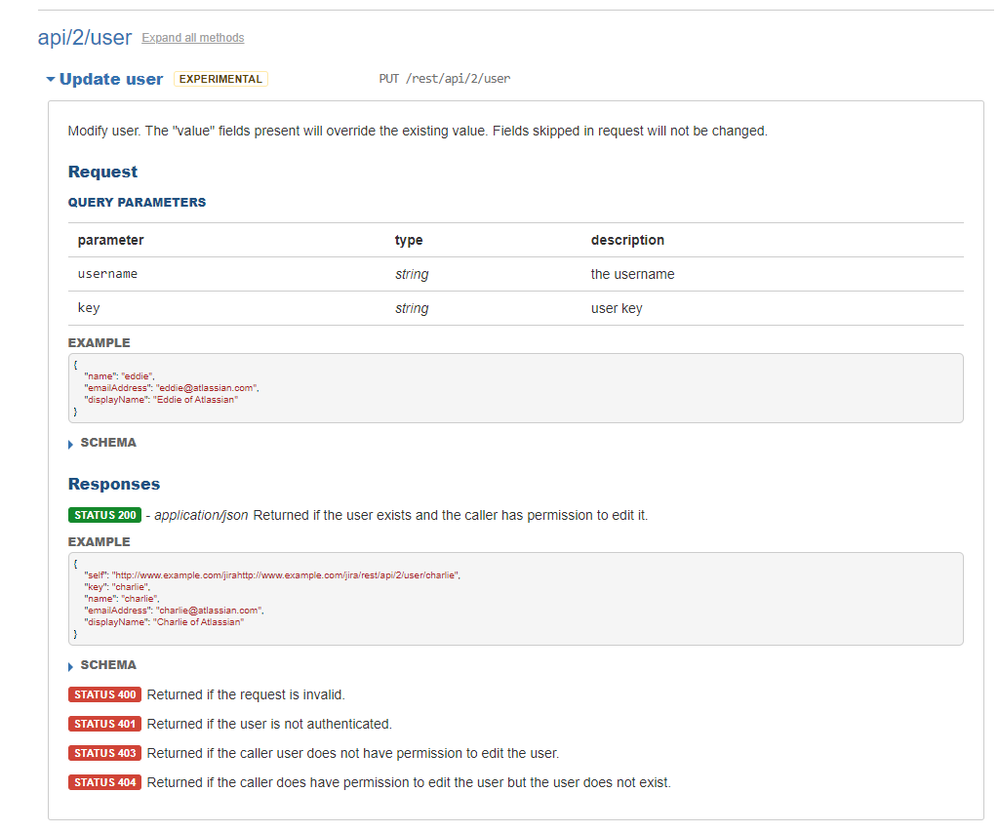Click the STATUS 400 red badge
This screenshot has width=999, height=826.
pyautogui.click(x=104, y=695)
